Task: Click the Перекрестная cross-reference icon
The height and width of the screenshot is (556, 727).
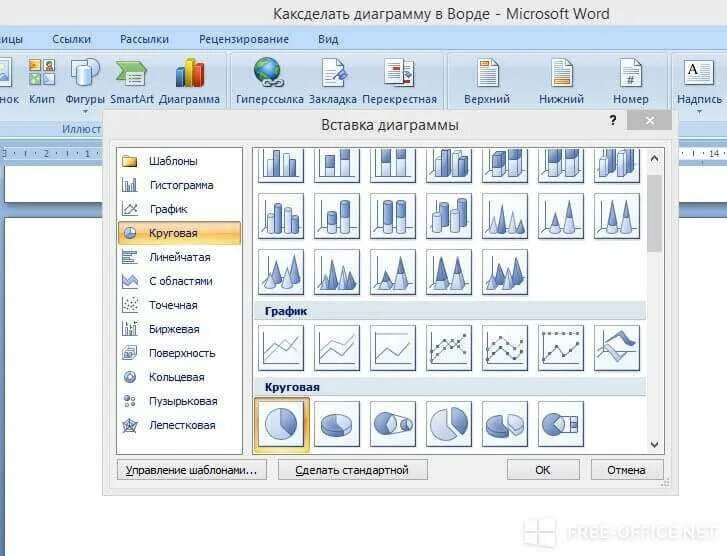Action: (399, 73)
